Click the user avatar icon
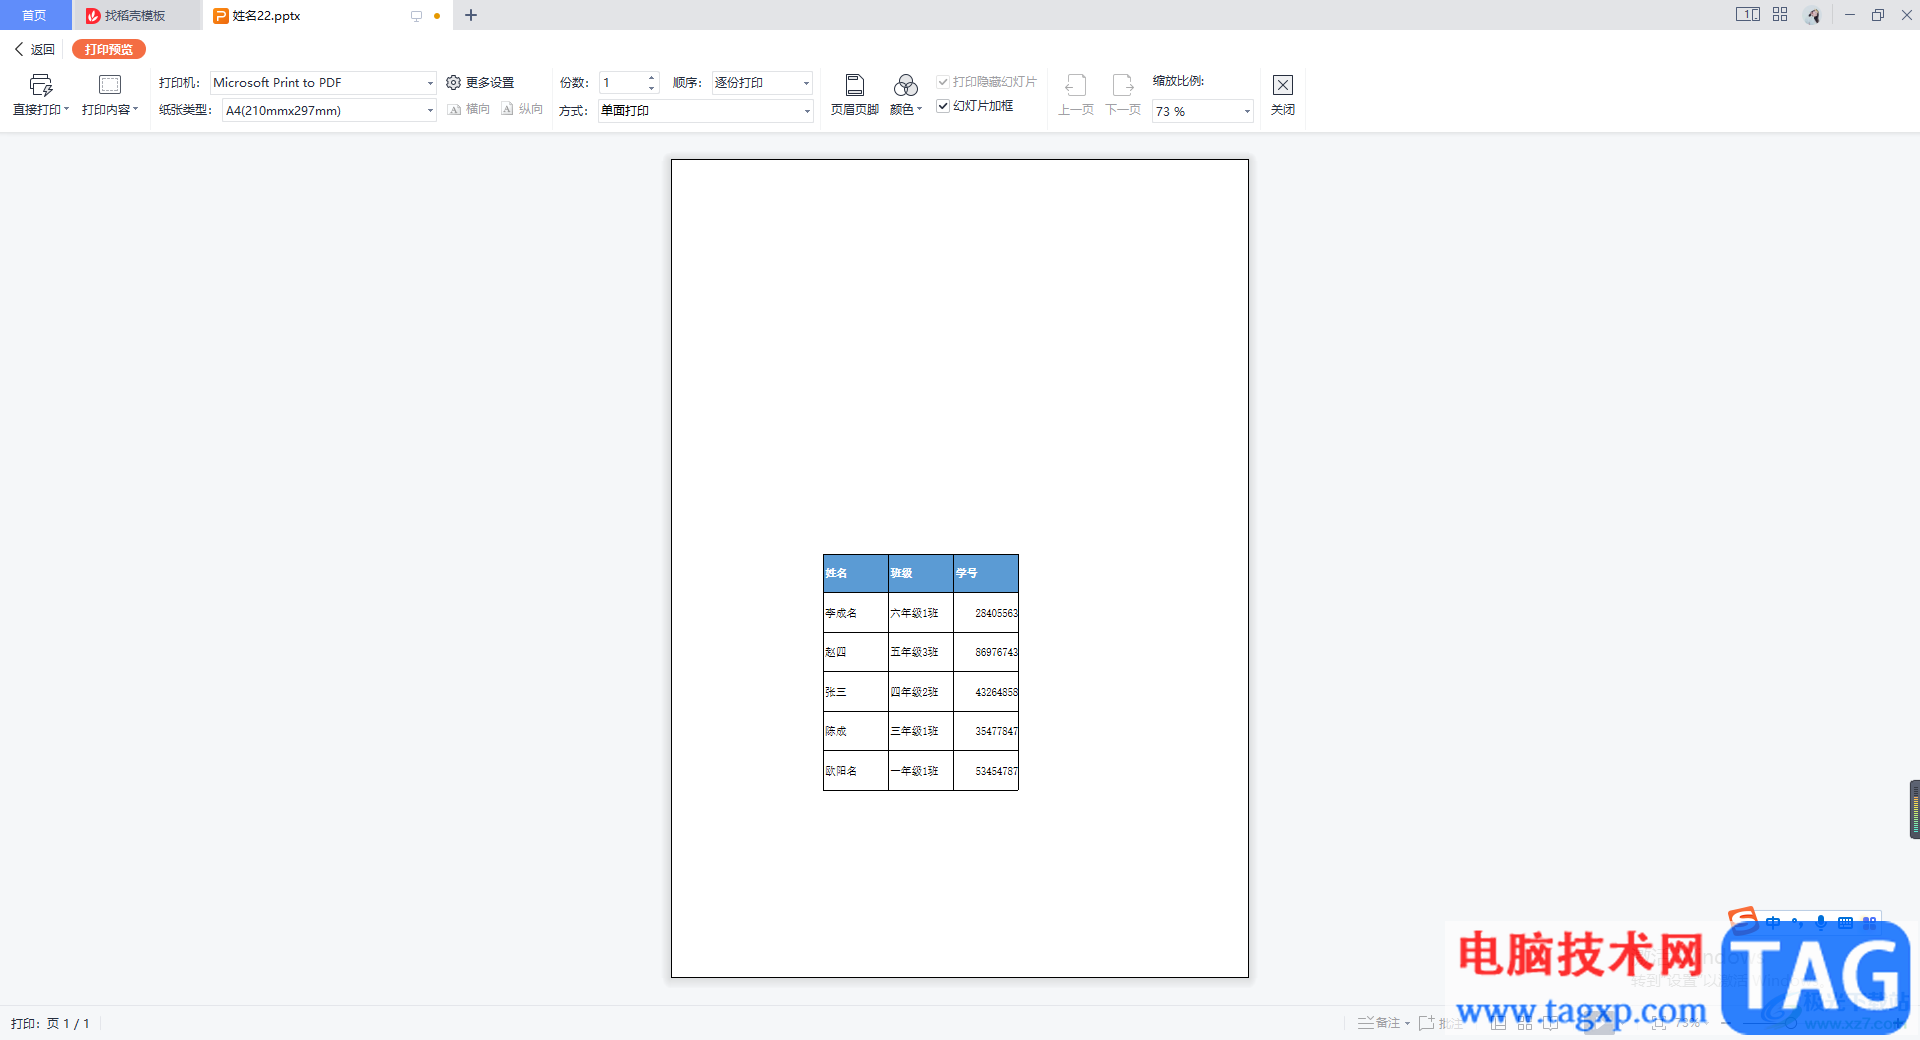 (1813, 15)
